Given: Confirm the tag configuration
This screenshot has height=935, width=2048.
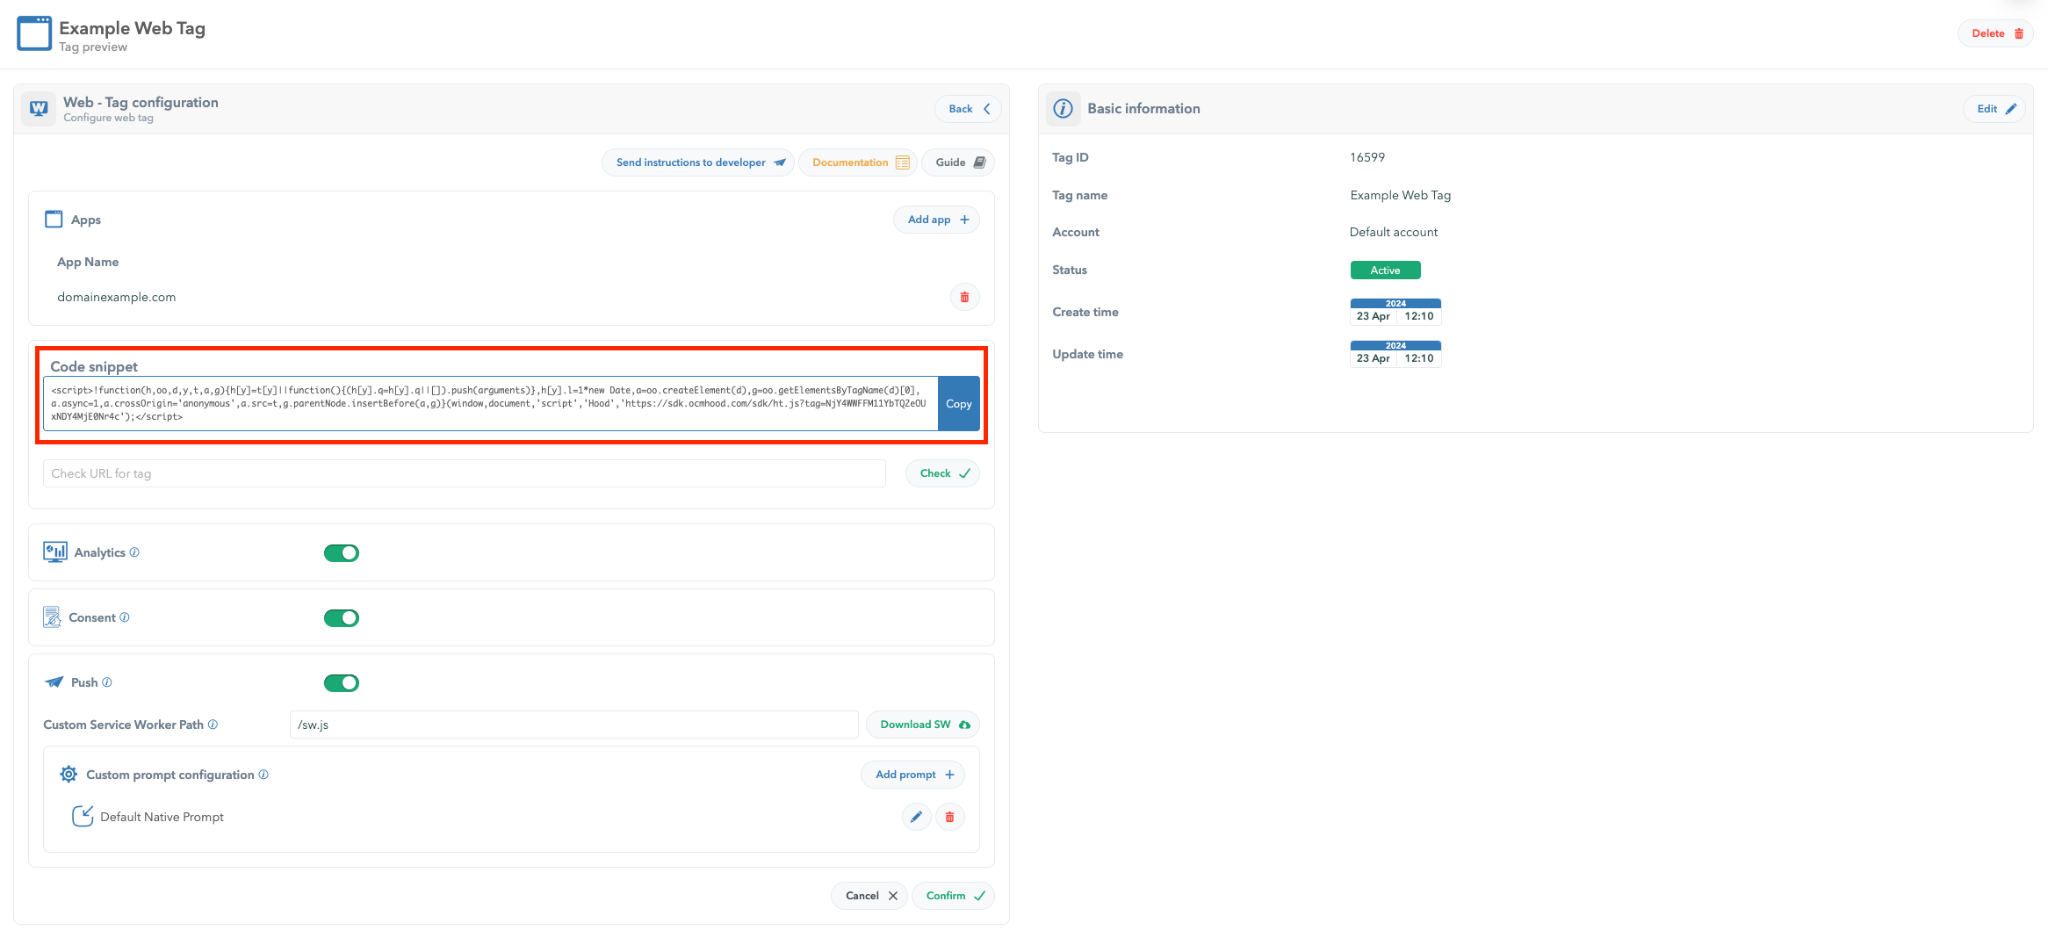Looking at the screenshot, I should point(953,895).
